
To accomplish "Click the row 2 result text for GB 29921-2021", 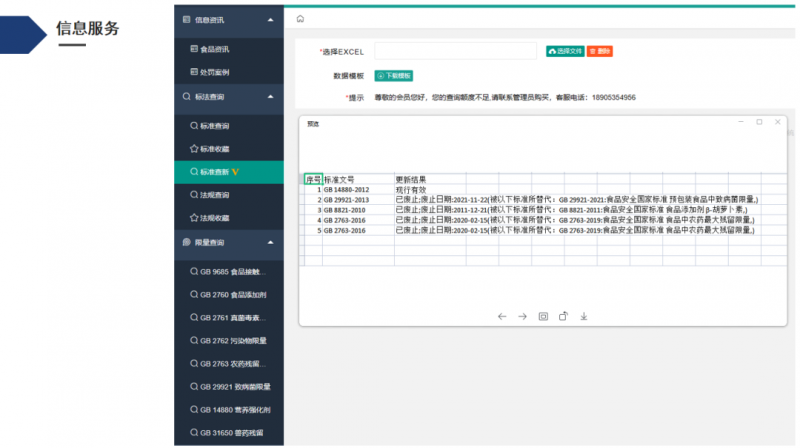I will pos(577,200).
